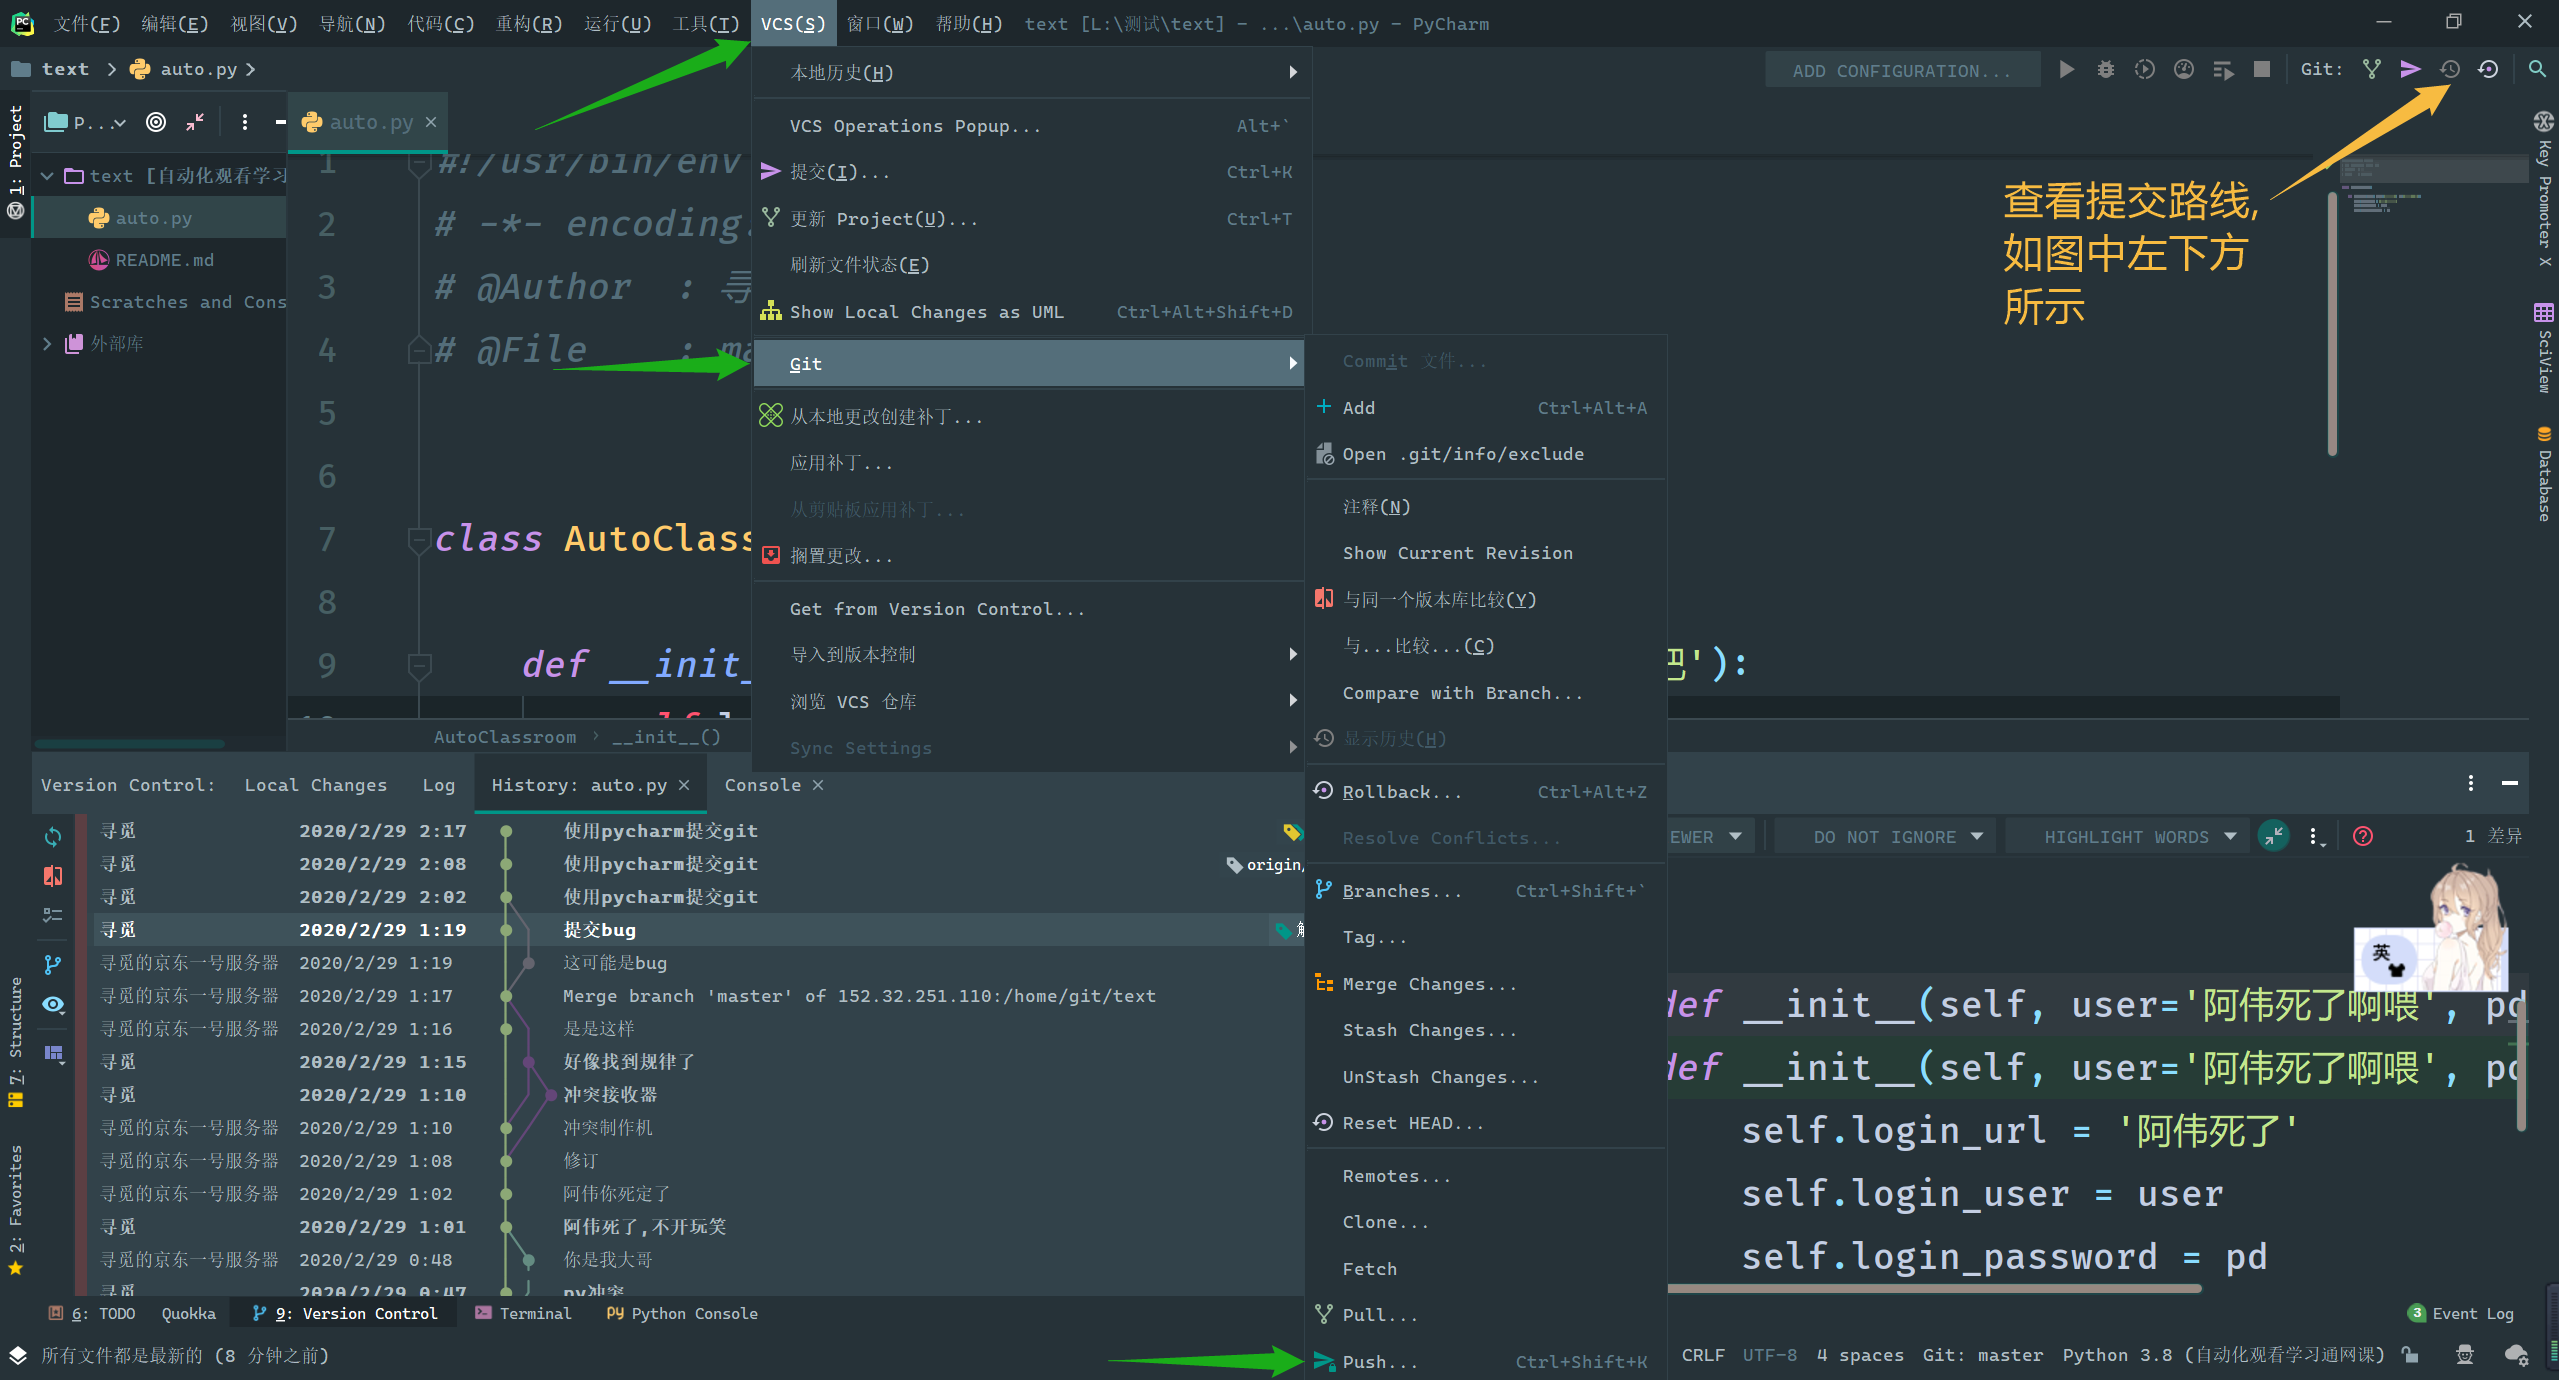Click Git rollback icon in toolbar
This screenshot has height=1380, width=2559.
tap(2489, 69)
